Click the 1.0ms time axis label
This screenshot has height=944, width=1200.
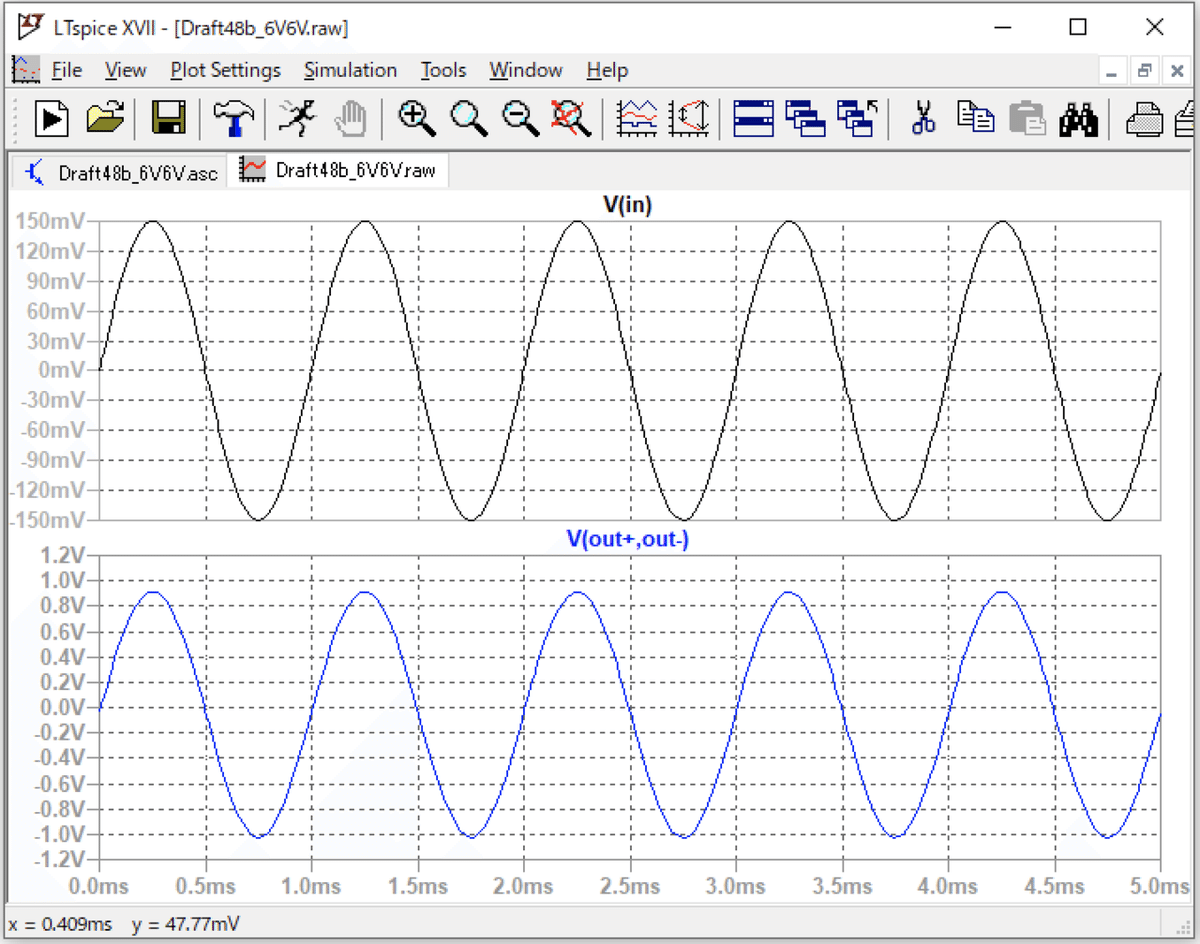click(x=311, y=886)
